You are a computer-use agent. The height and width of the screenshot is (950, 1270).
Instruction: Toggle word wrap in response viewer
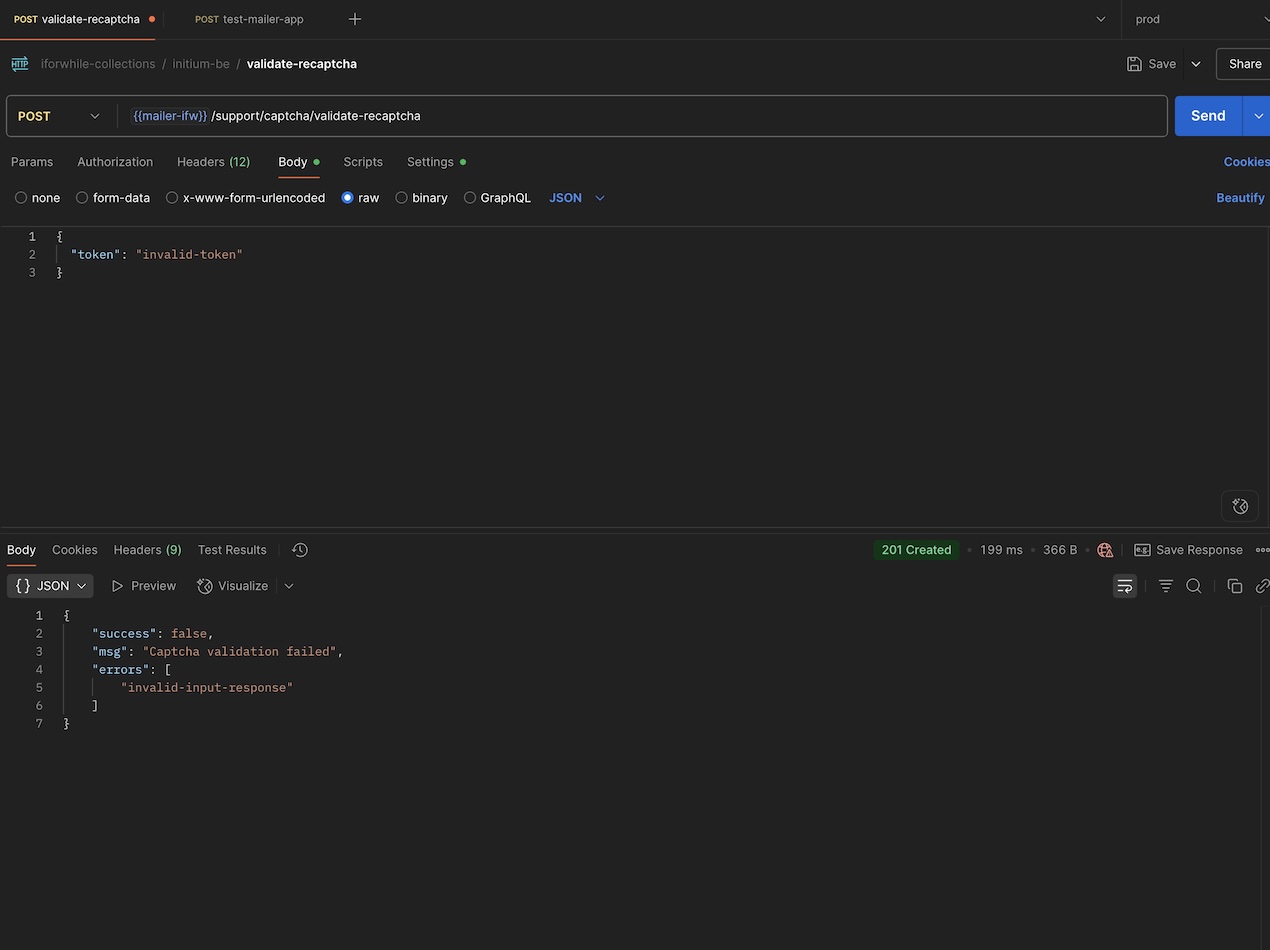1125,586
